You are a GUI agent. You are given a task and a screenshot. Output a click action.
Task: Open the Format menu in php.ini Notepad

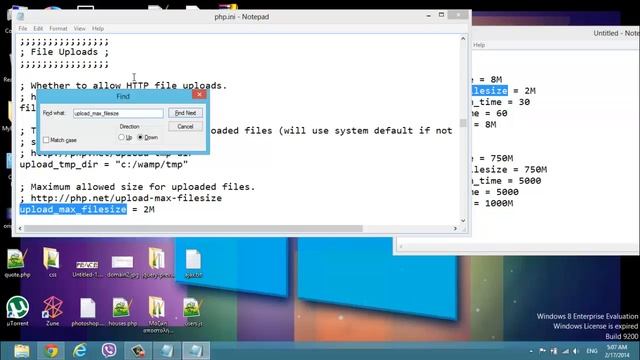click(58, 29)
